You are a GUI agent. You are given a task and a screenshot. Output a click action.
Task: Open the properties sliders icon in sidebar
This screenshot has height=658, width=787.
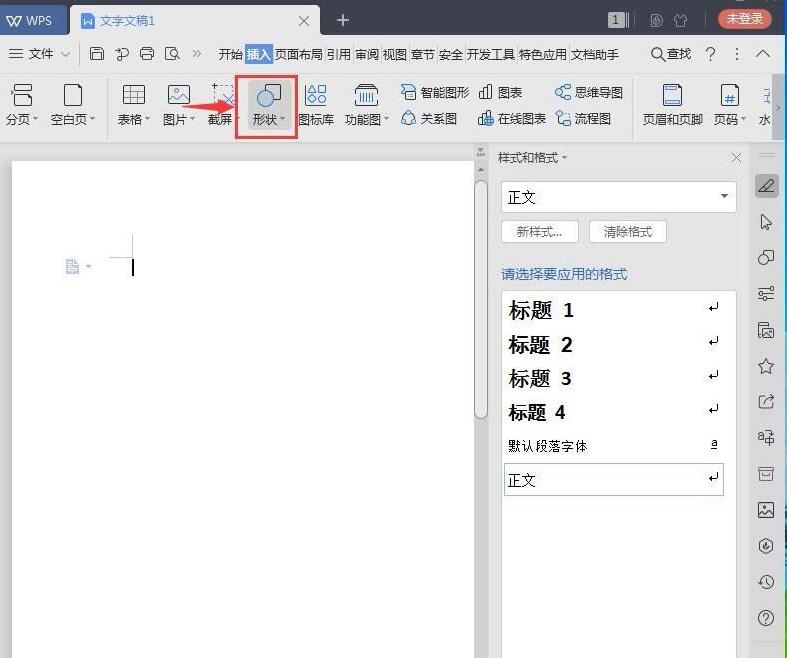(766, 294)
